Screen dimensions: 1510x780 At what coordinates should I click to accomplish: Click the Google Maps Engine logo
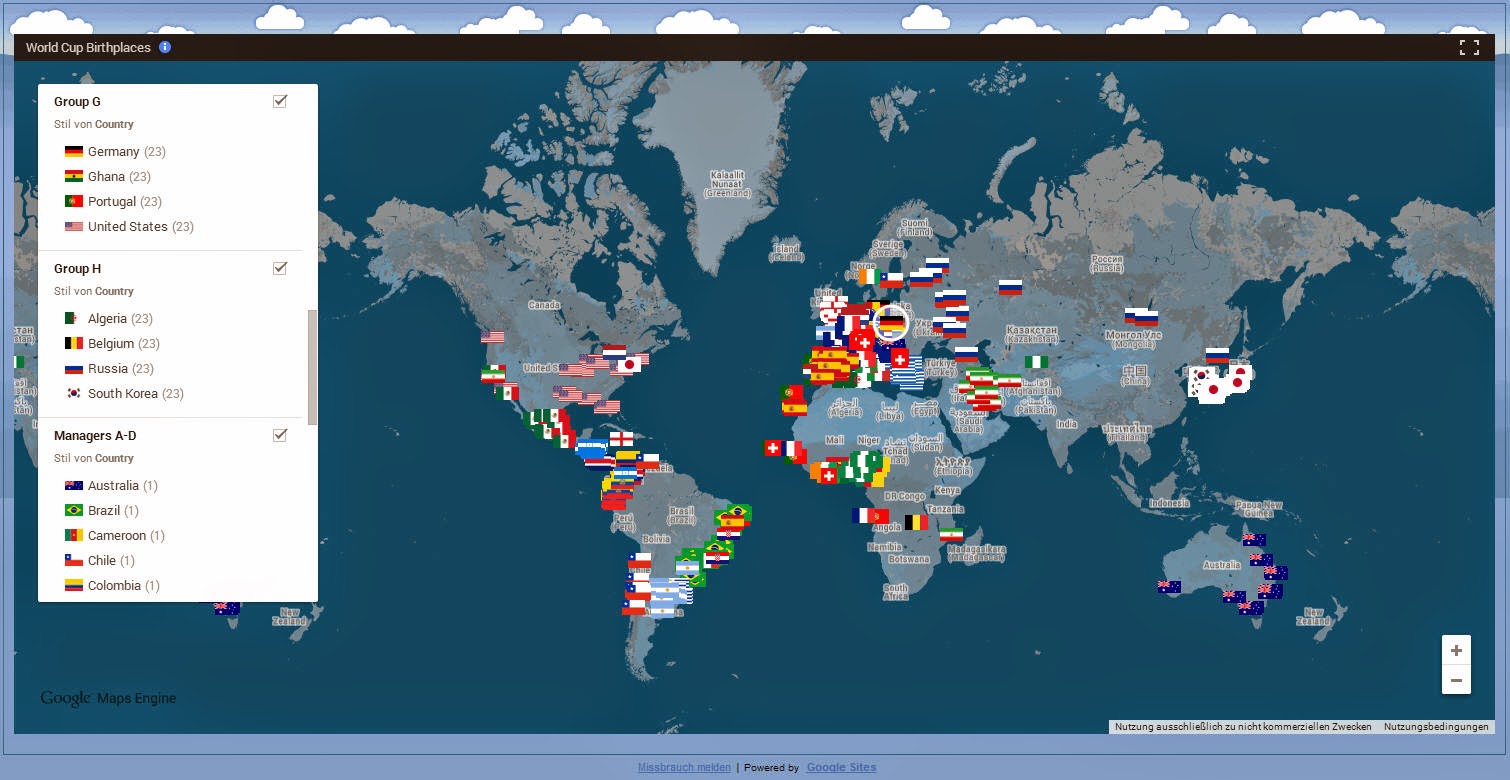[x=108, y=698]
